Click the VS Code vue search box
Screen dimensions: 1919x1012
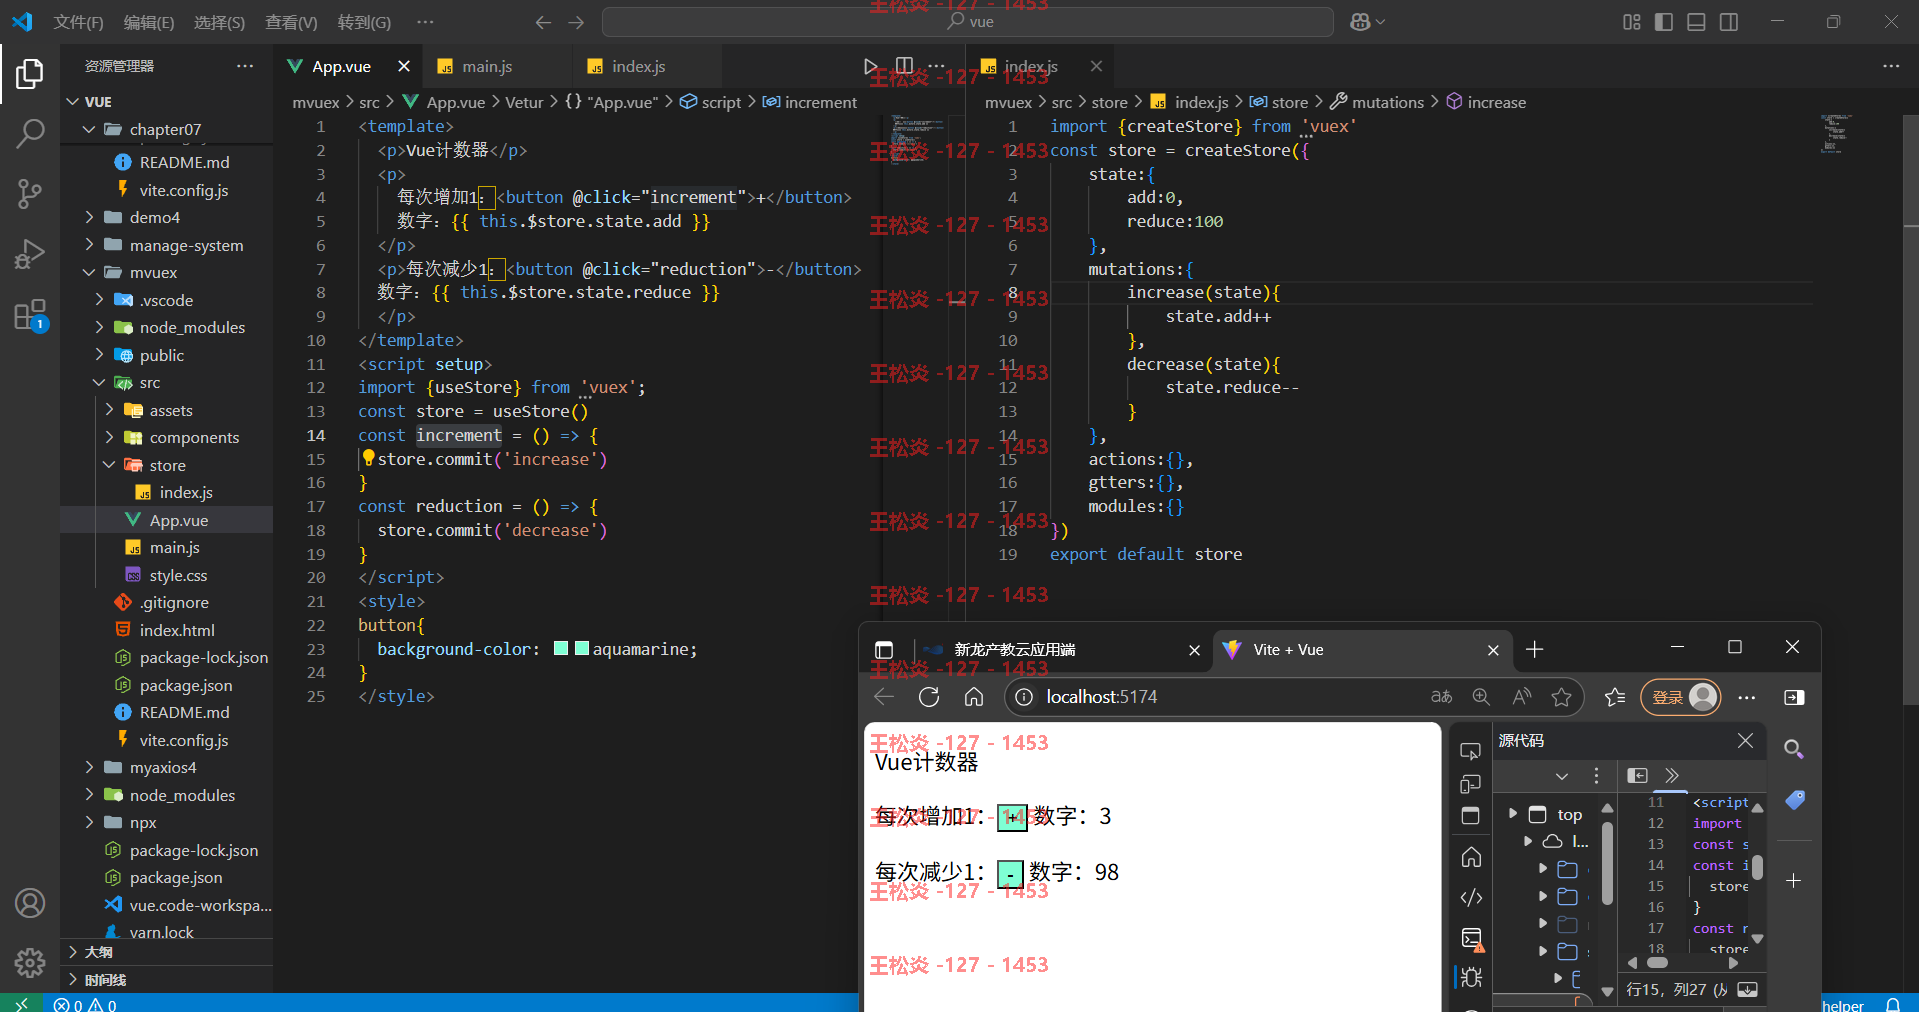pos(968,22)
